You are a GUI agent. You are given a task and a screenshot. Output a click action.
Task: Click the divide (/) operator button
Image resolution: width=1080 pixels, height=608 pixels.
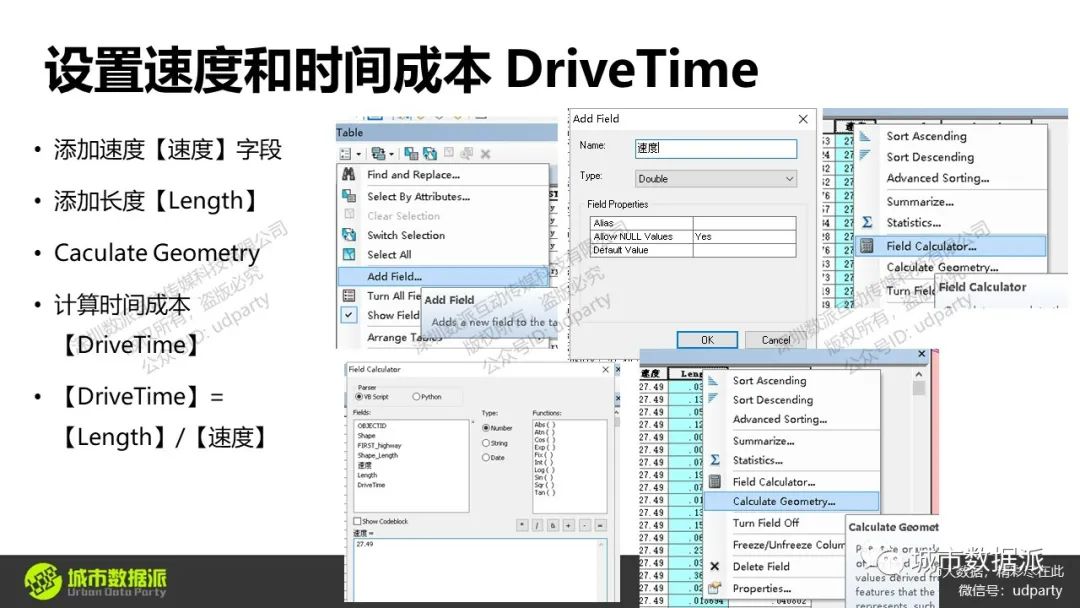(538, 525)
